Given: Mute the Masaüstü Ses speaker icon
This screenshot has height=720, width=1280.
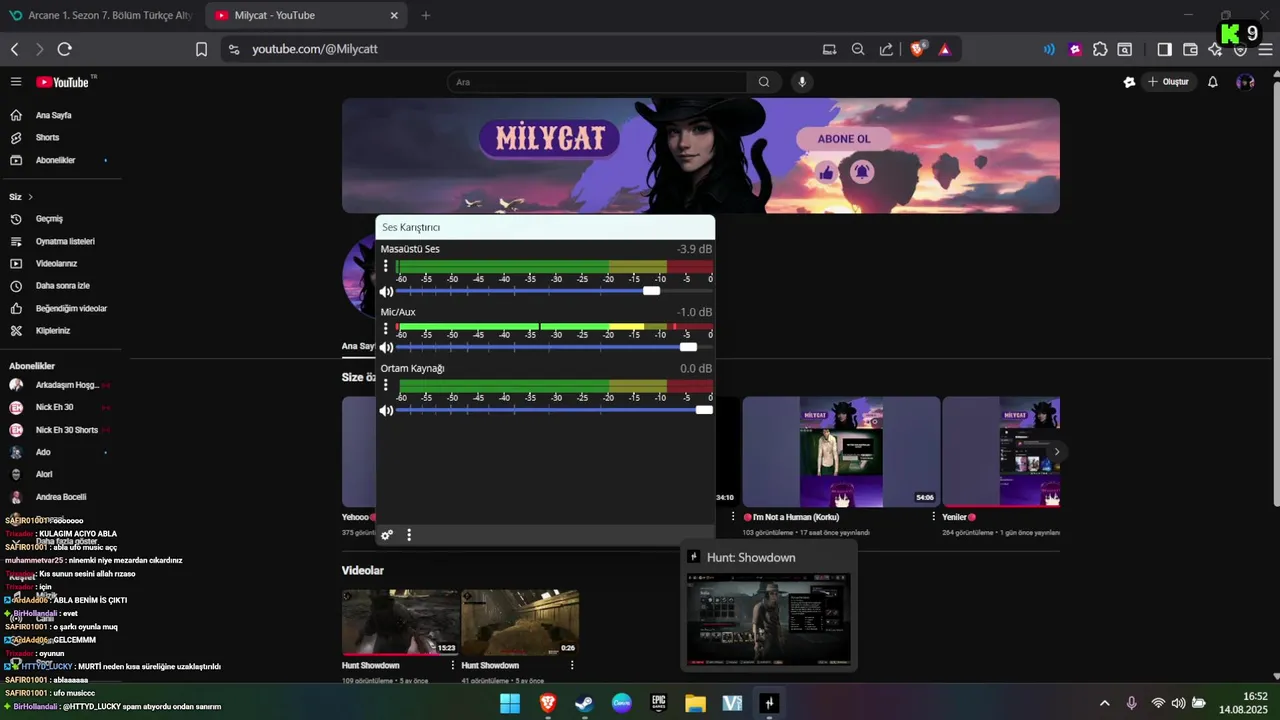Looking at the screenshot, I should coord(386,292).
